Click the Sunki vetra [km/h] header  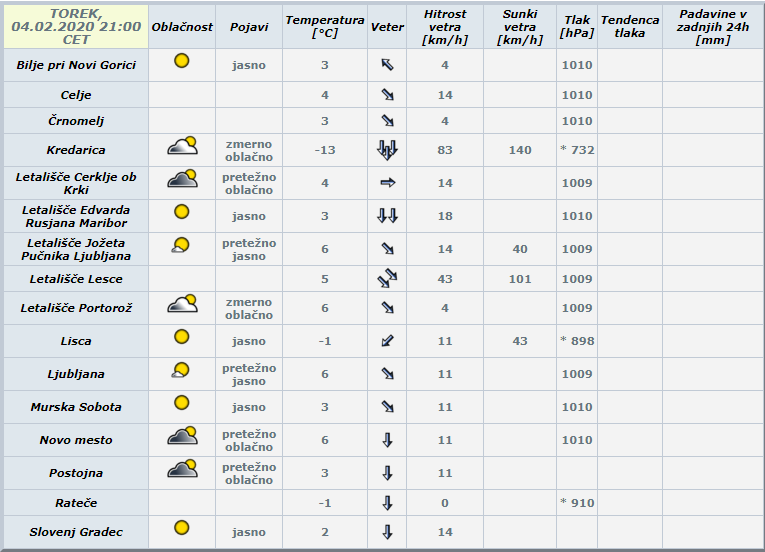[x=520, y=27]
